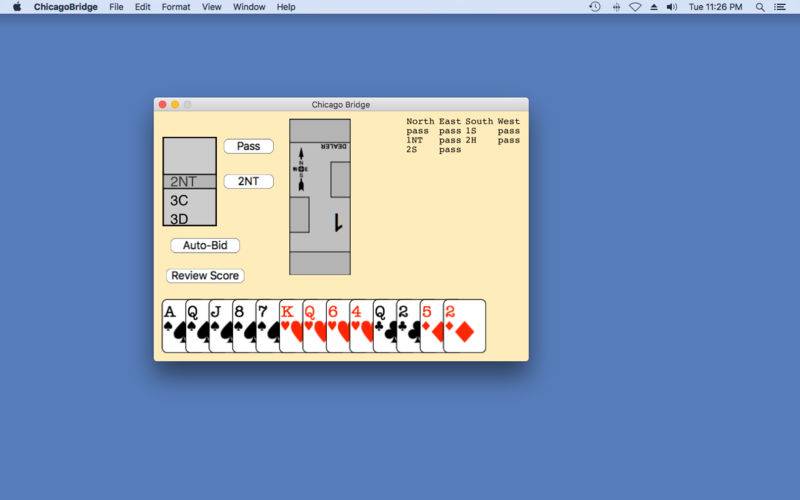The width and height of the screenshot is (800, 500).
Task: Click South's 1S bid in auction table
Action: (x=470, y=131)
